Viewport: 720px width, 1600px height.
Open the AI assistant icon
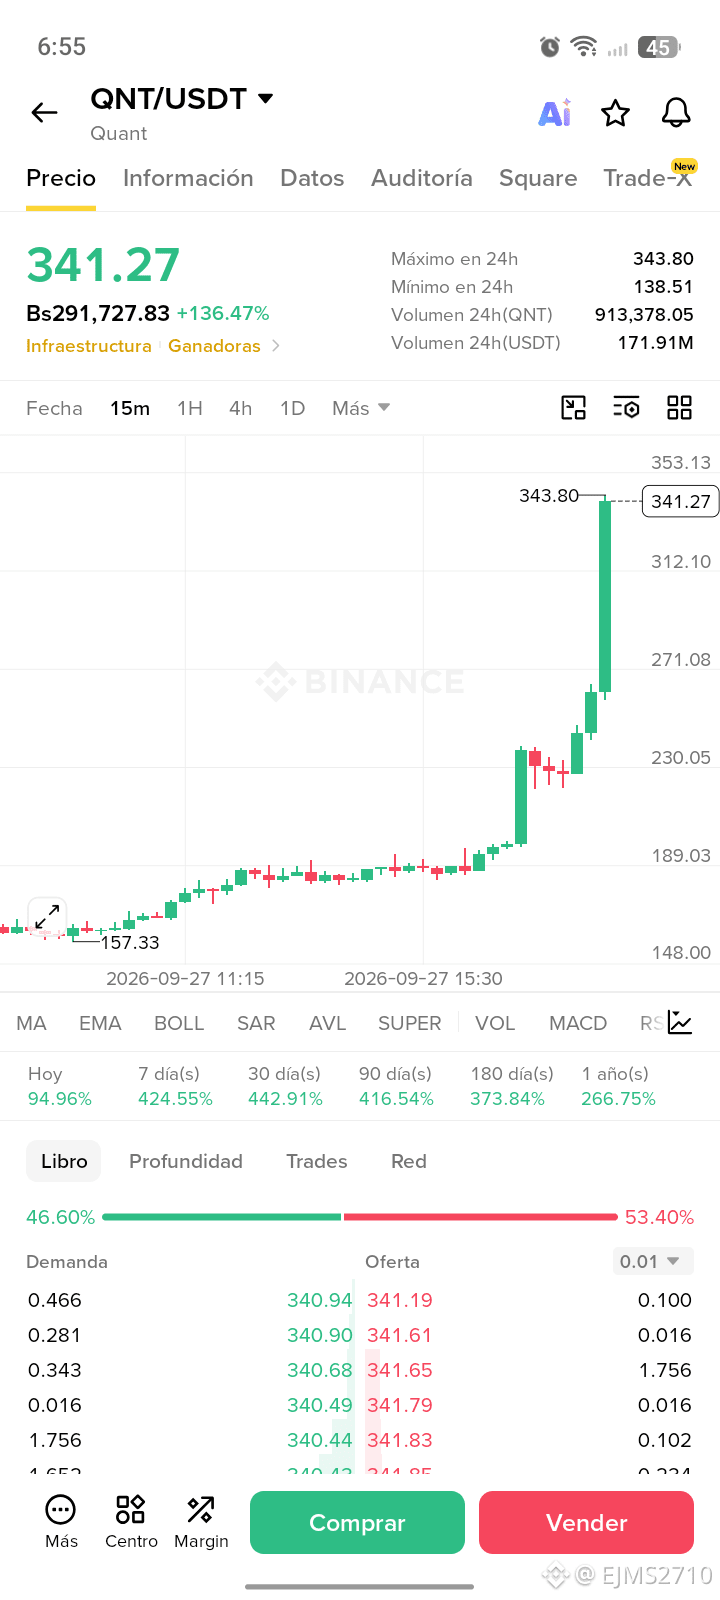(555, 113)
